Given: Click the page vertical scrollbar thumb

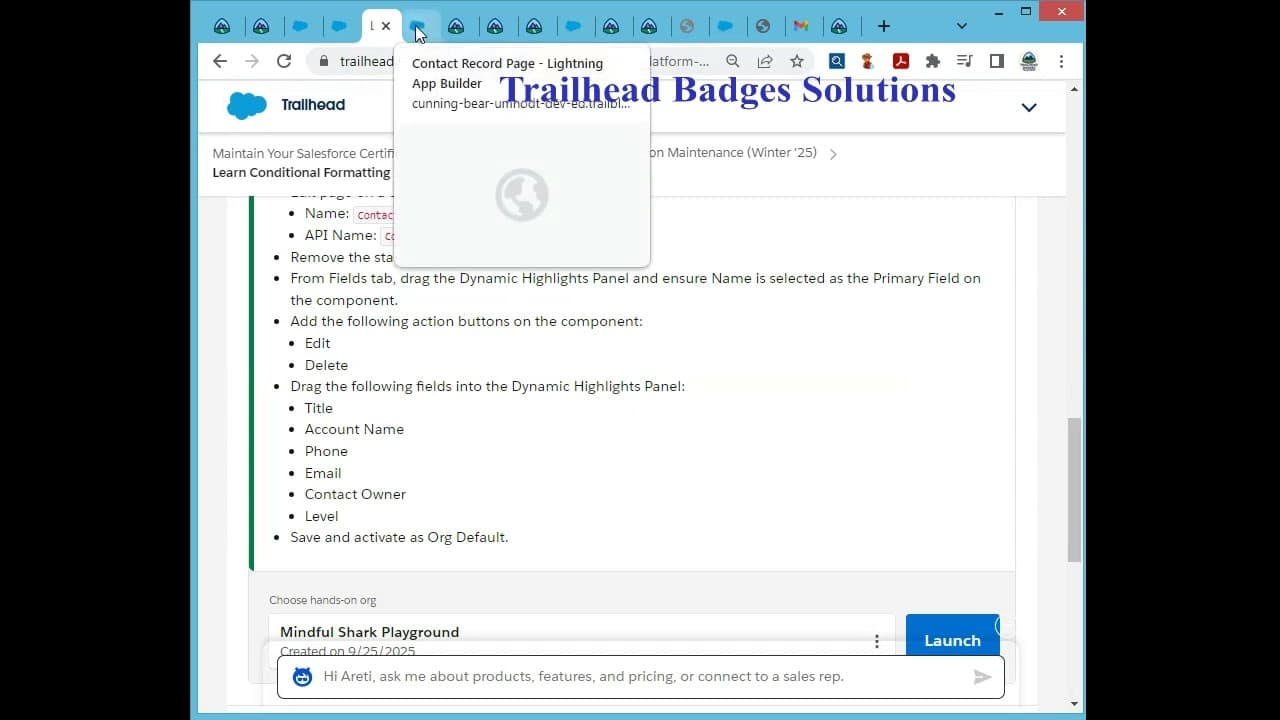Looking at the screenshot, I should [x=1075, y=490].
